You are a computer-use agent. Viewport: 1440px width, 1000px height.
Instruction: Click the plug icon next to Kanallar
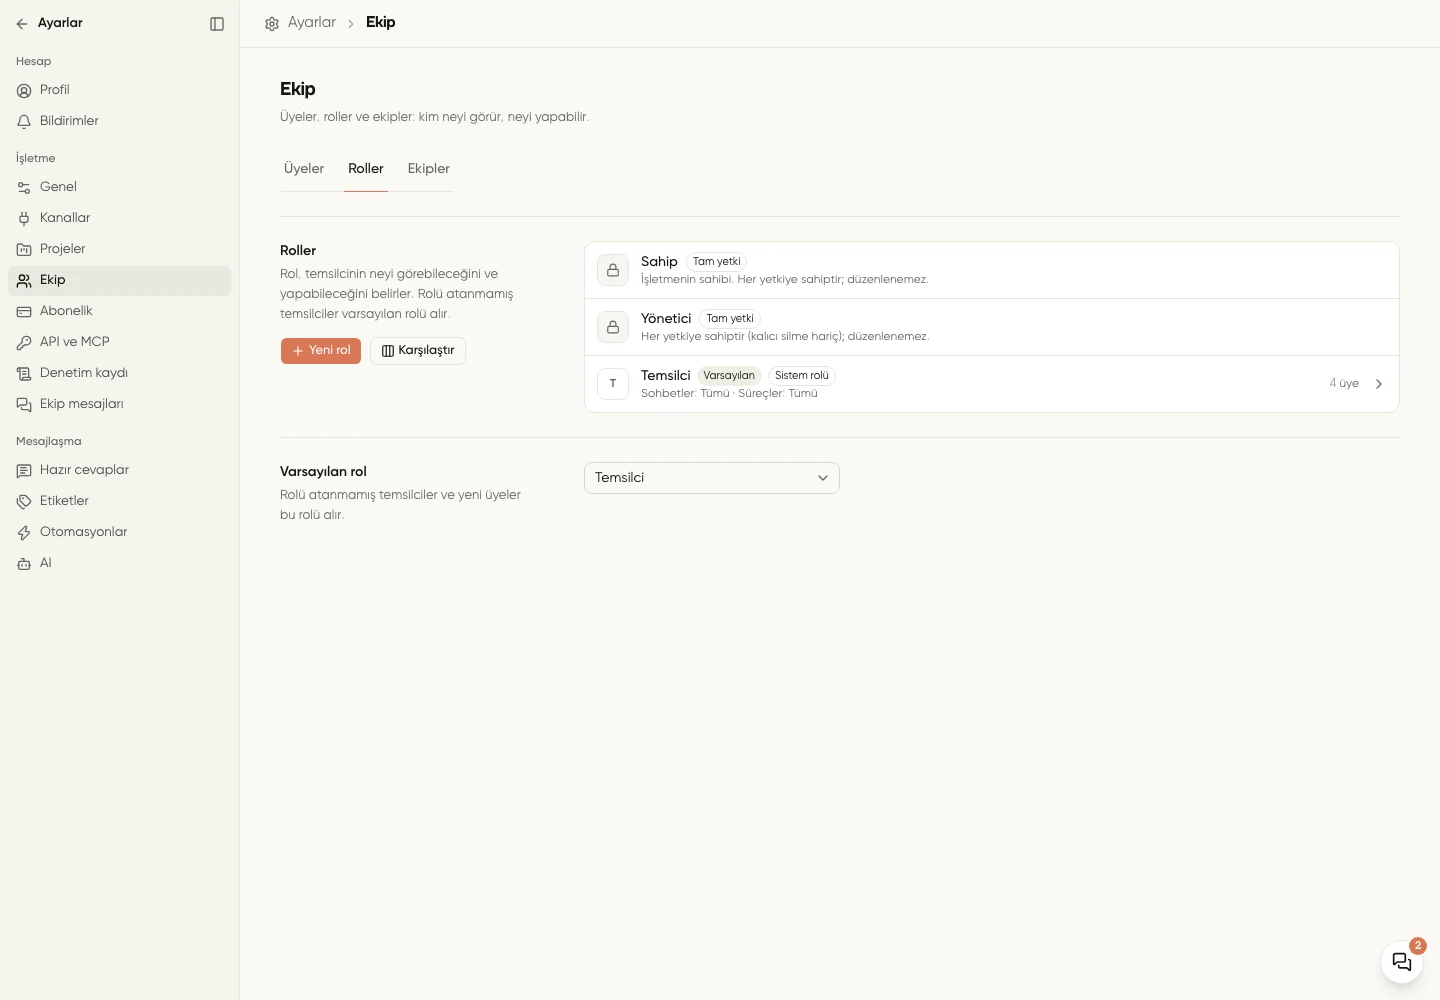(x=24, y=219)
